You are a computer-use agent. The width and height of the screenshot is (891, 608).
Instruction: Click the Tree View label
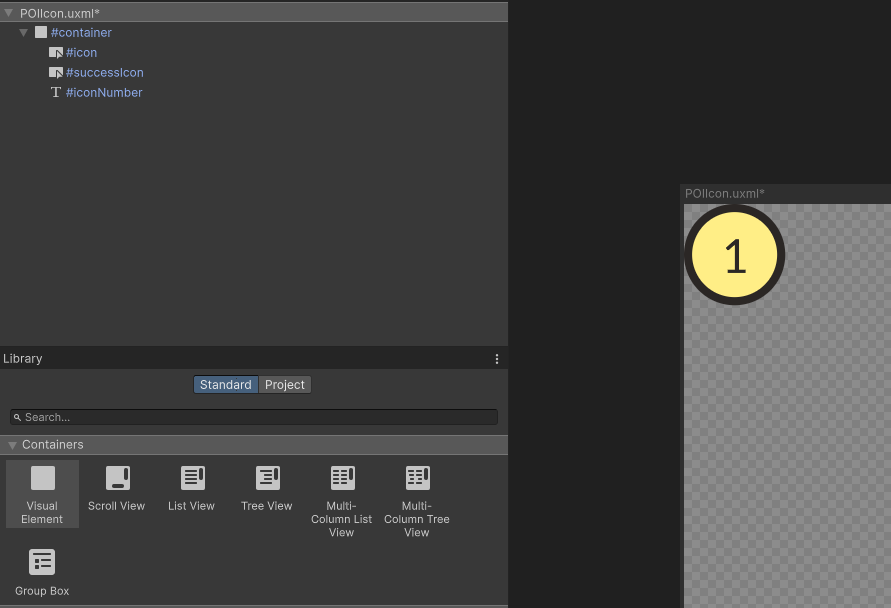[x=267, y=506]
